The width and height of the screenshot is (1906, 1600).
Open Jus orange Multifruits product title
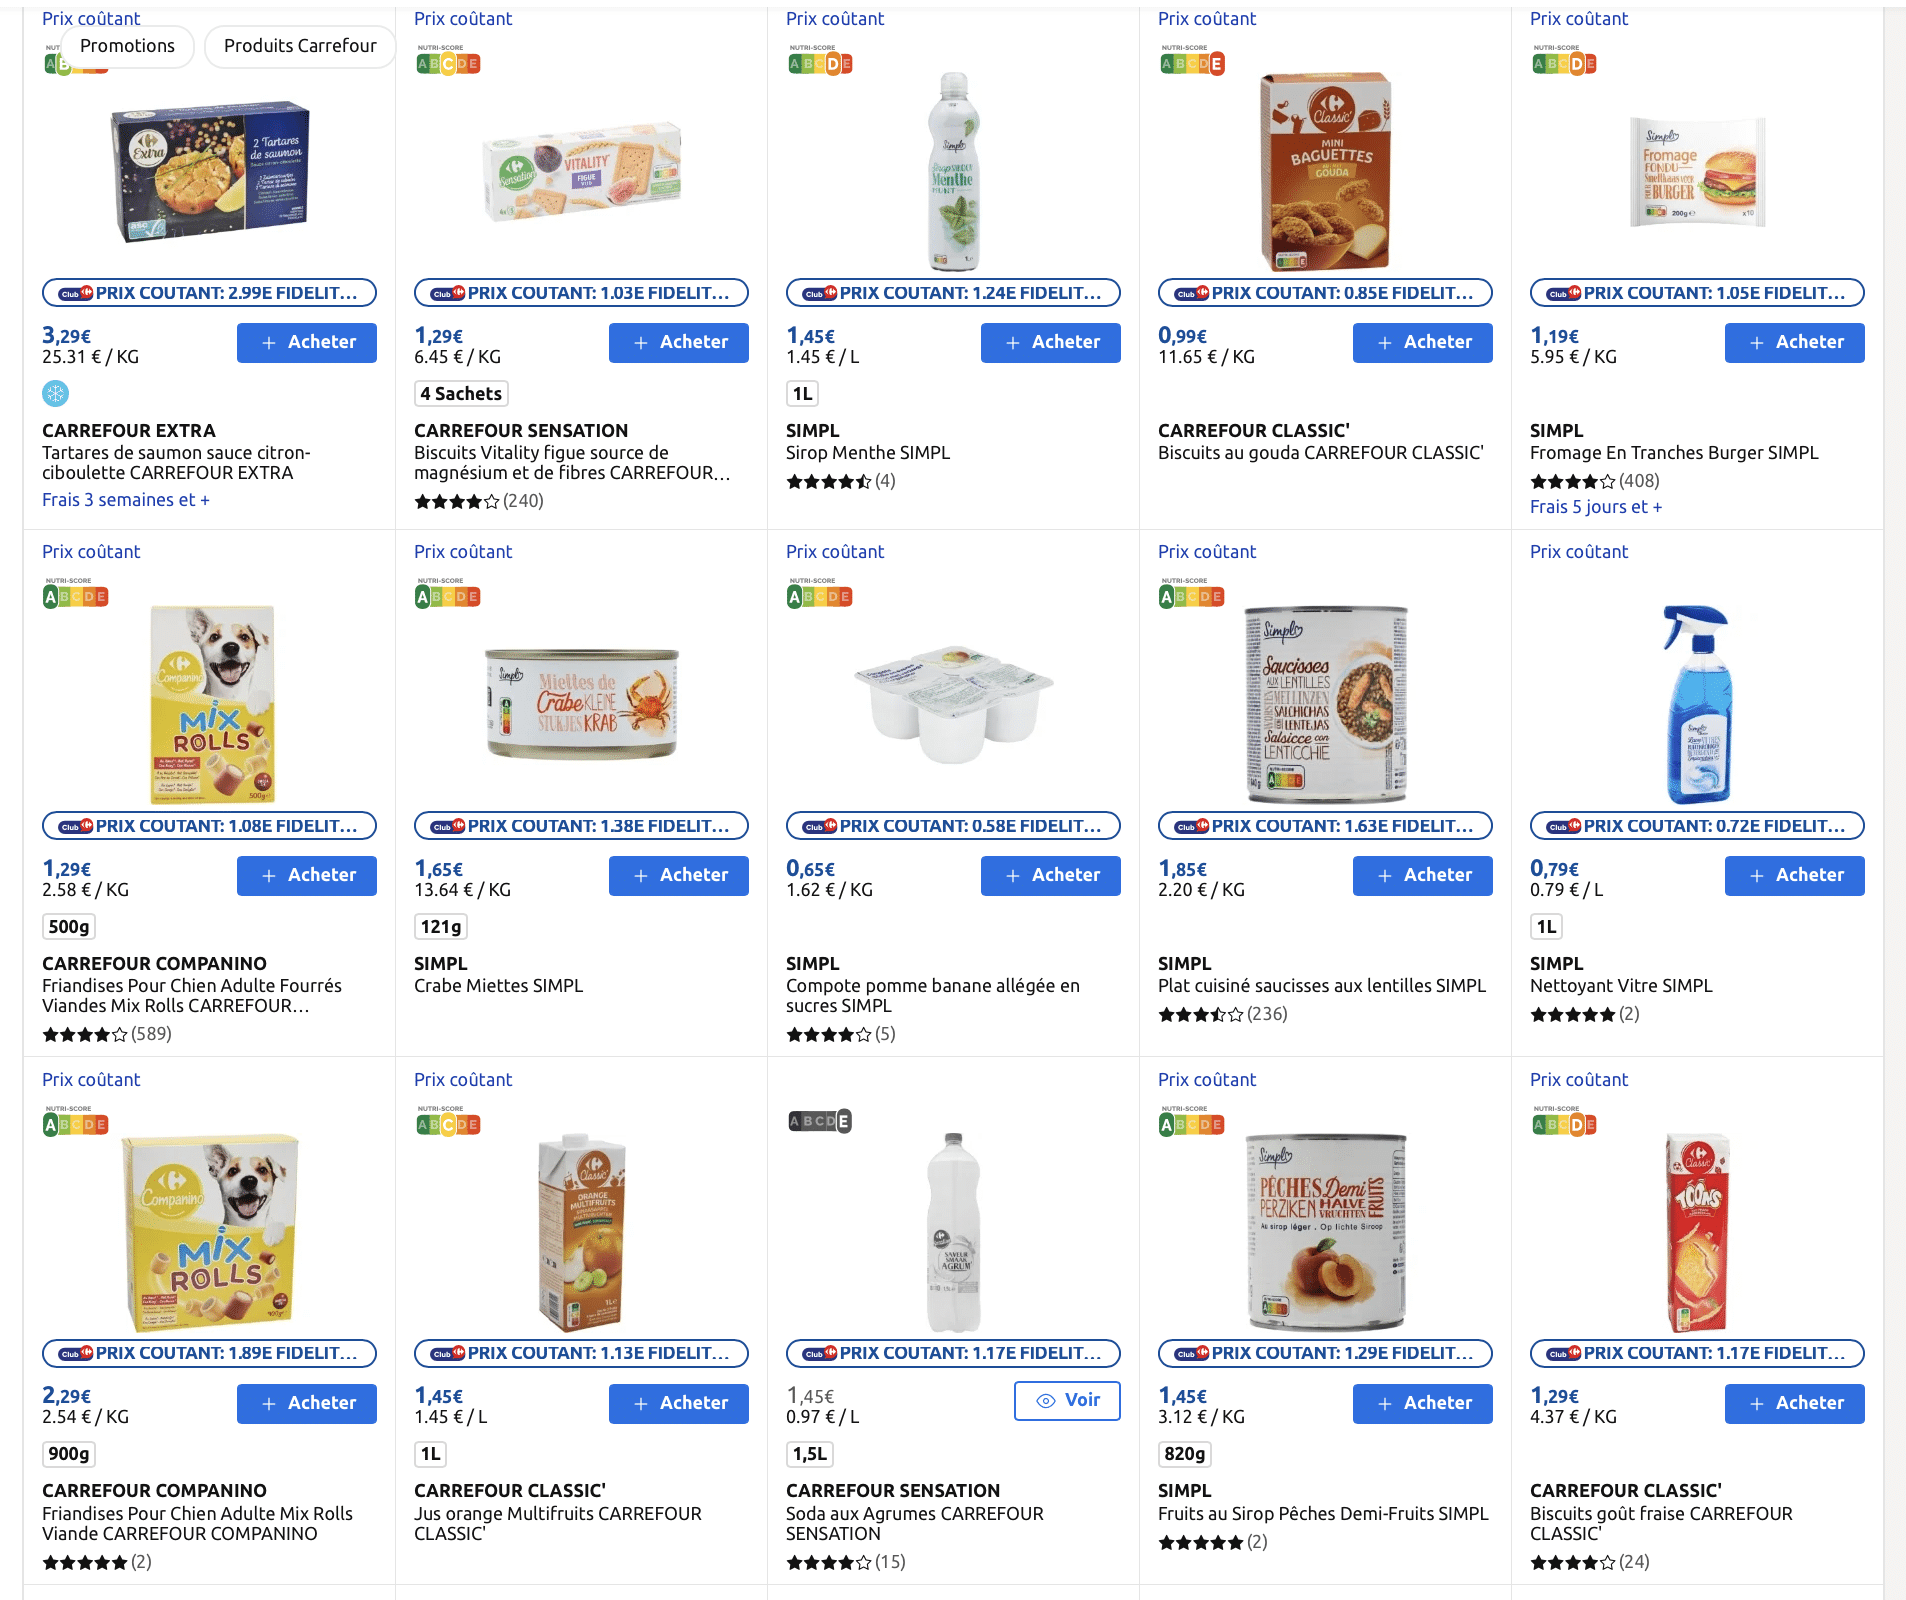(x=557, y=1523)
